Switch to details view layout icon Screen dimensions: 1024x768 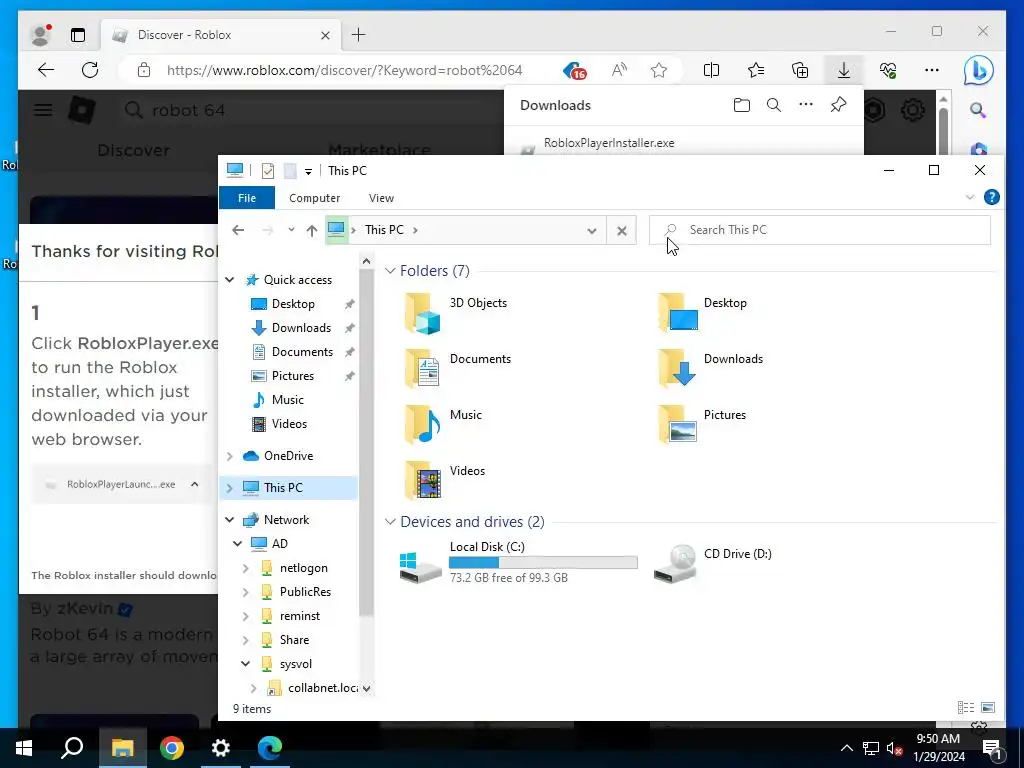point(966,707)
